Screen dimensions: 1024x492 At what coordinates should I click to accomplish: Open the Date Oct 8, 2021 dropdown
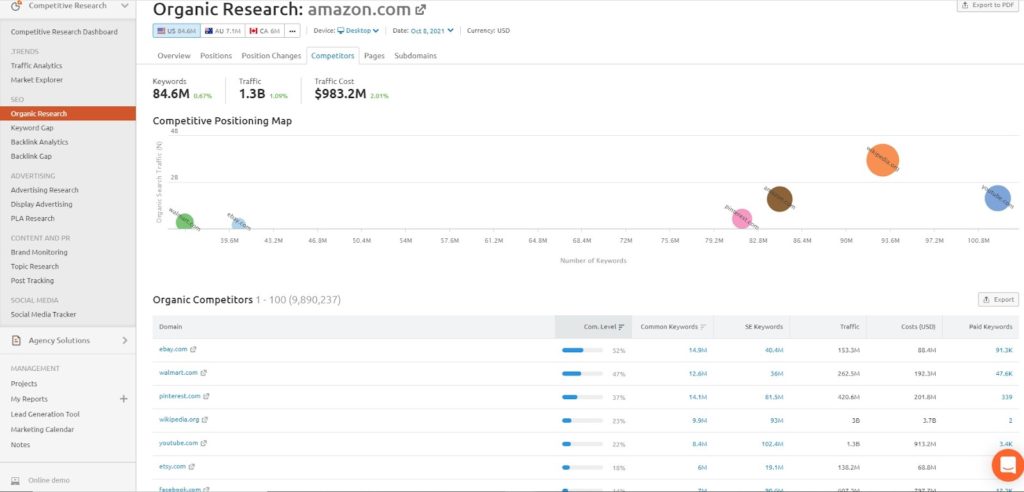point(432,31)
